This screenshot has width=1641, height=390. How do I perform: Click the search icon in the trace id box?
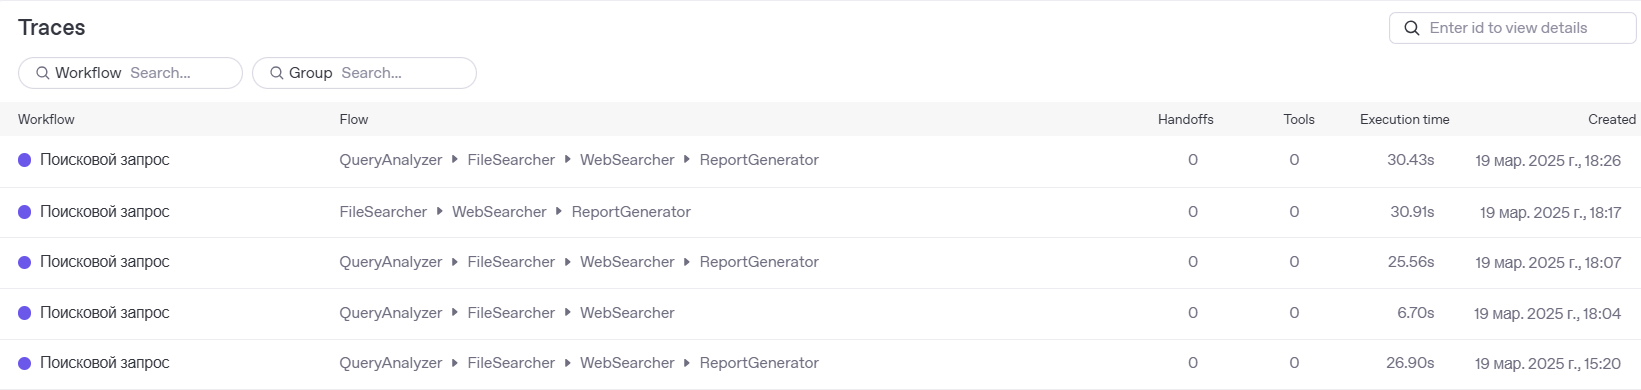click(1412, 28)
